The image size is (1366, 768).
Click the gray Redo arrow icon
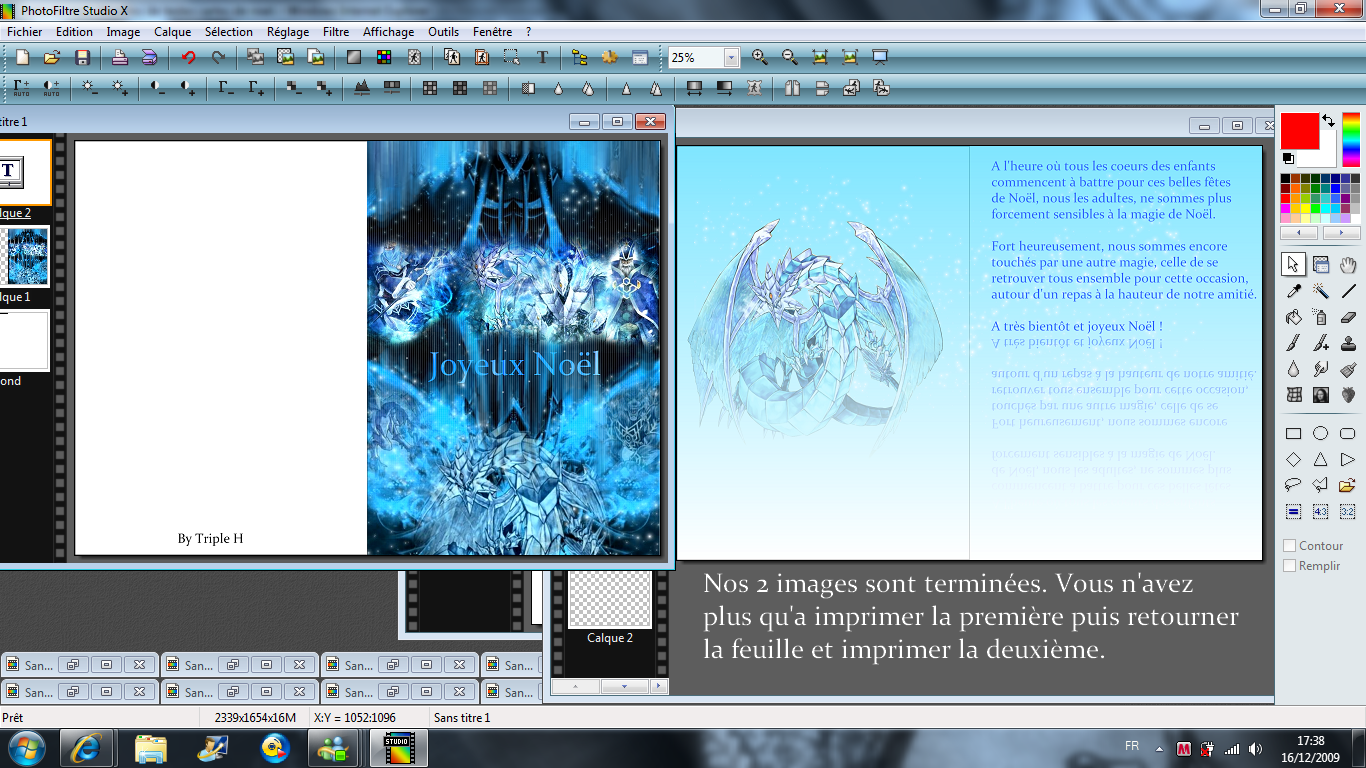tap(217, 57)
